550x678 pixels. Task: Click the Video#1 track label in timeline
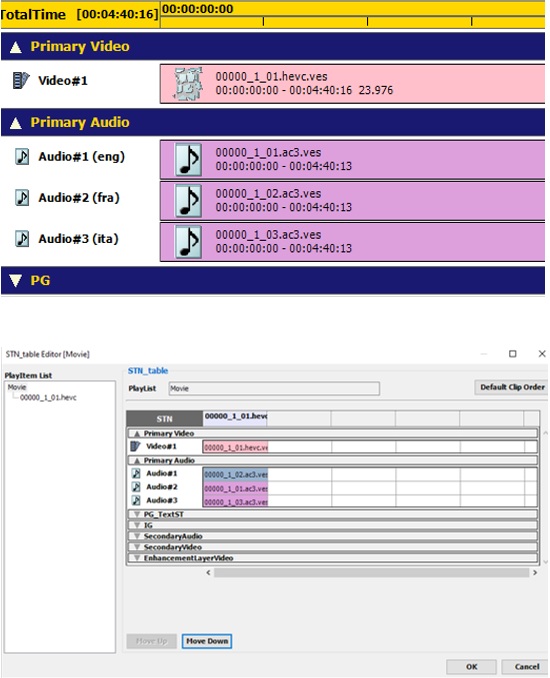point(63,80)
